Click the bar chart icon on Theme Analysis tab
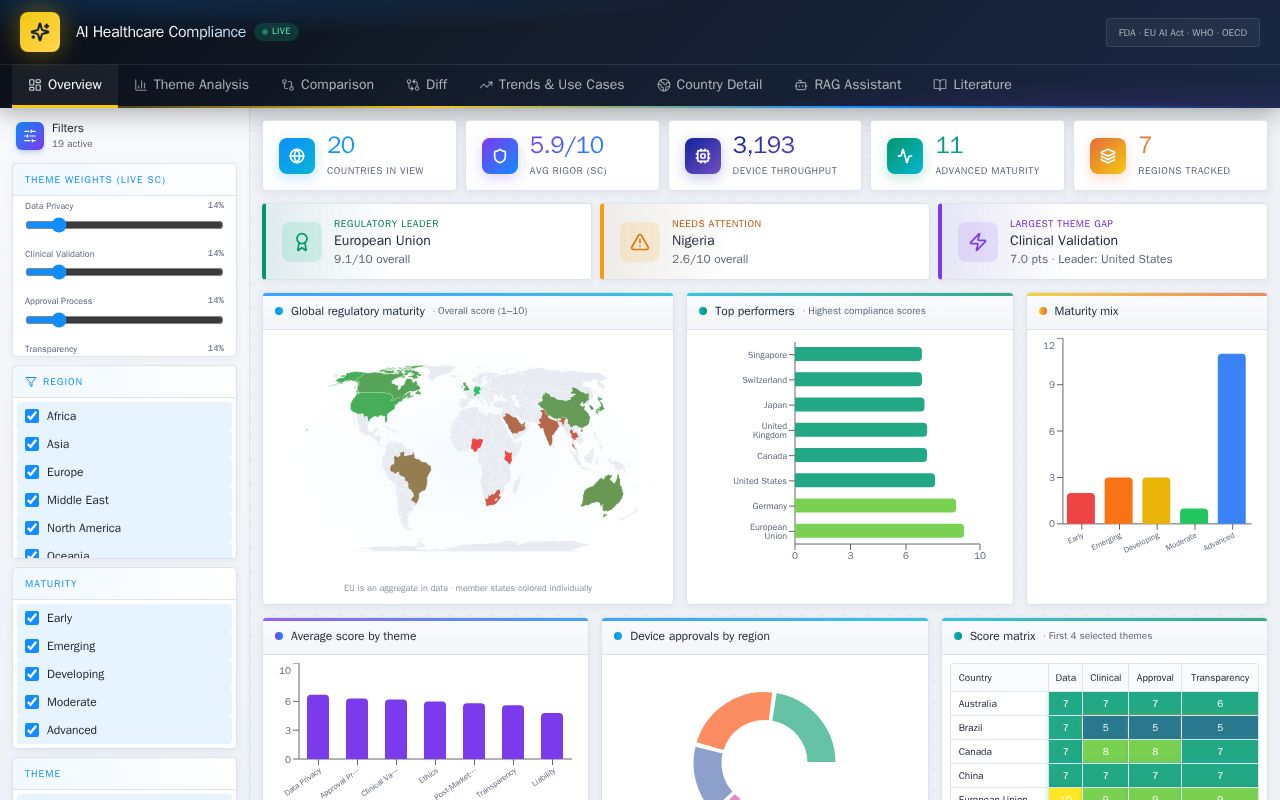The width and height of the screenshot is (1280, 800). (141, 85)
